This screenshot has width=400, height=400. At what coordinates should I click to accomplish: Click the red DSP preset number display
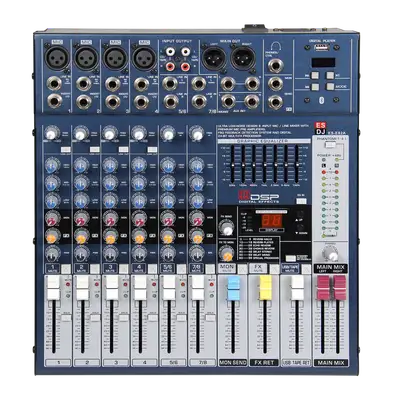click(272, 220)
